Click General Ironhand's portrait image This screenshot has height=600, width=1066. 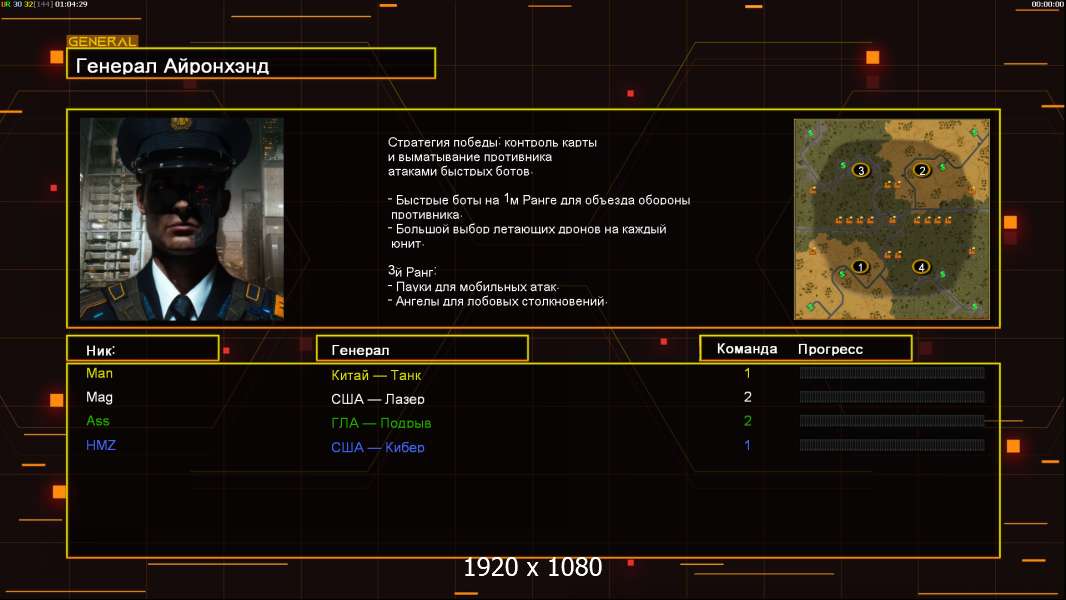(182, 219)
